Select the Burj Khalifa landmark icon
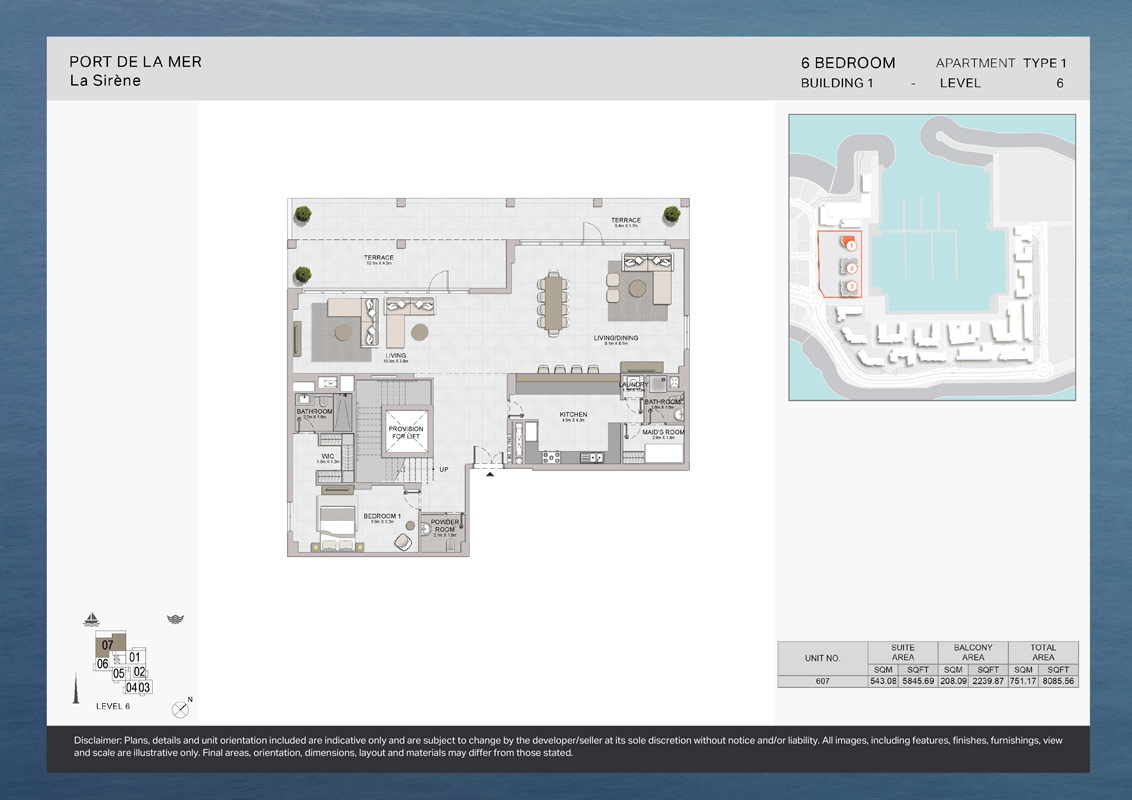 tap(76, 687)
